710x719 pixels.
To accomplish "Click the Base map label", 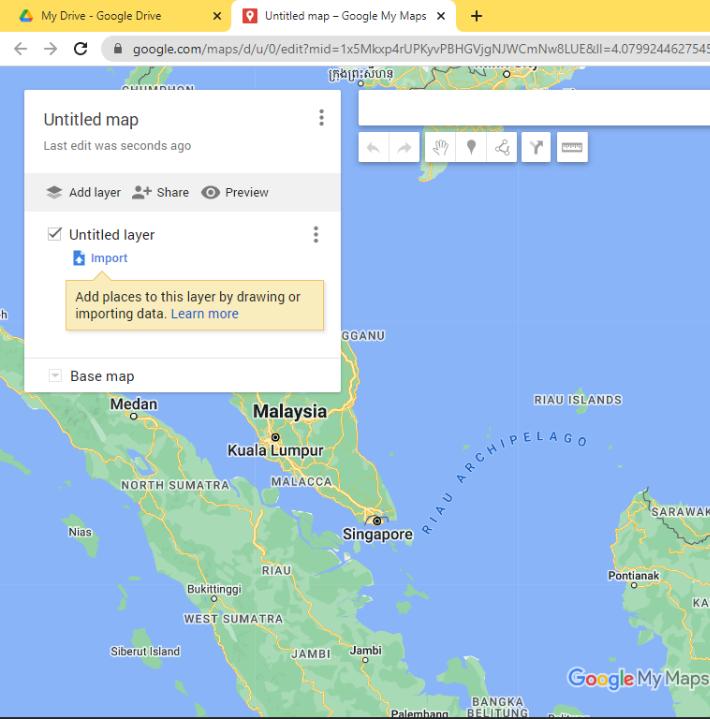I will [102, 376].
